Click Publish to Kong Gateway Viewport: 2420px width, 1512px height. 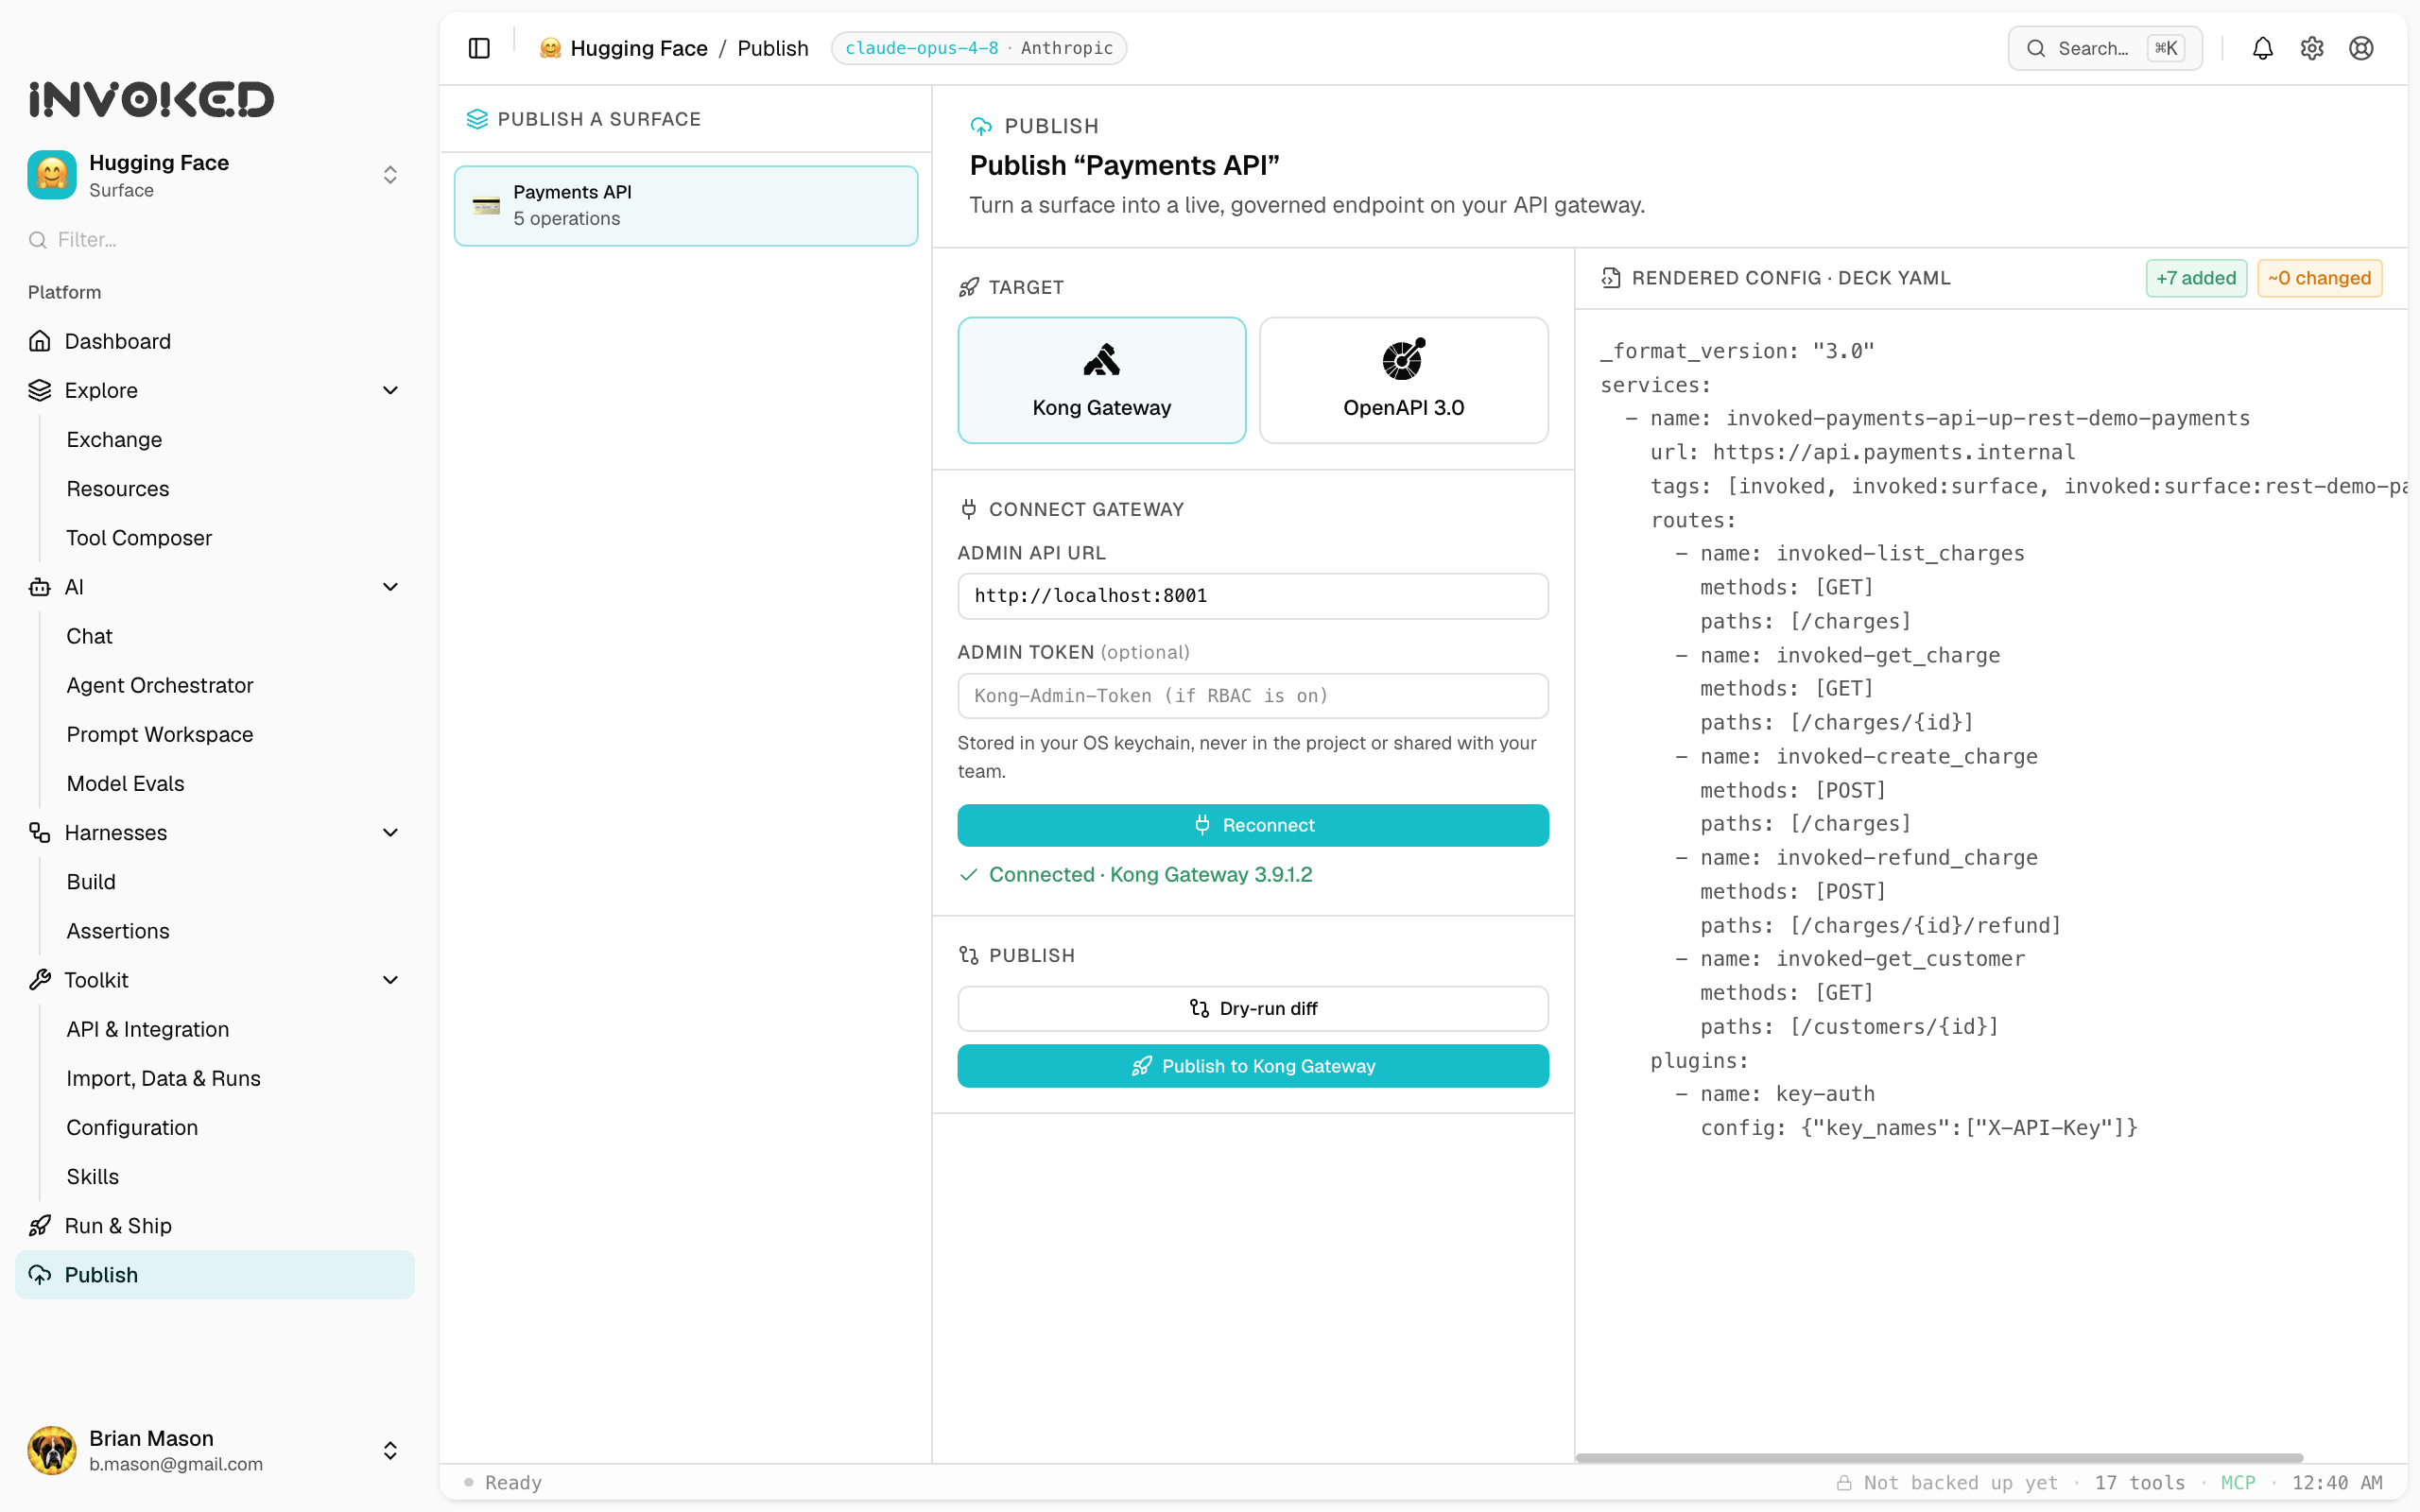[x=1252, y=1066]
